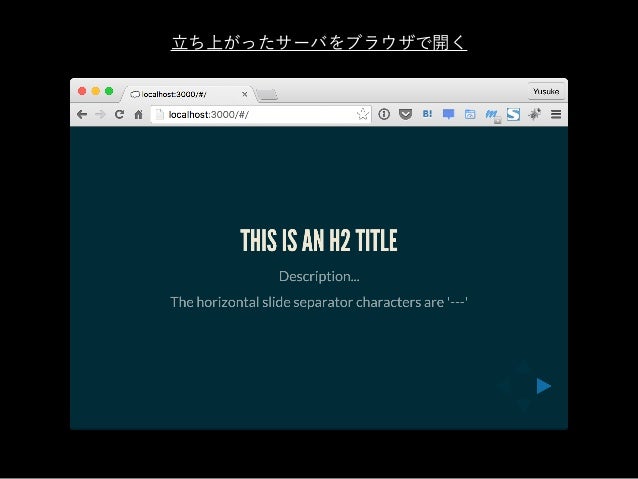Close the localhost:3000 tab
638x479 pixels.
(245, 94)
